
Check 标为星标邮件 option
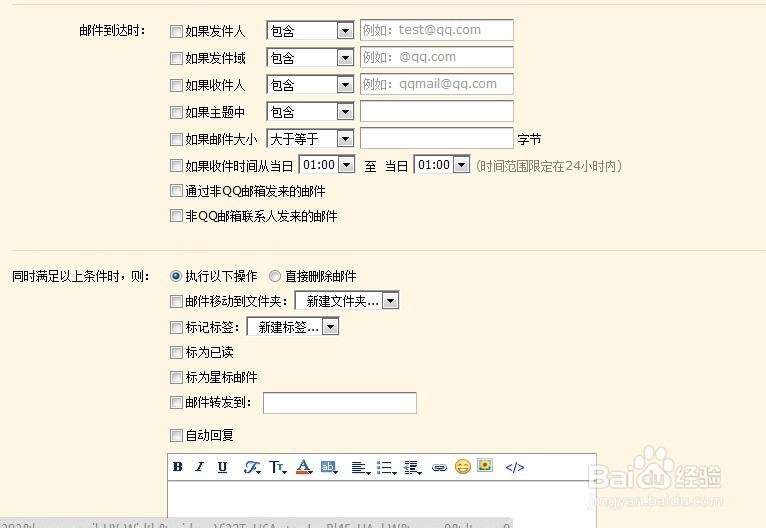coord(176,377)
